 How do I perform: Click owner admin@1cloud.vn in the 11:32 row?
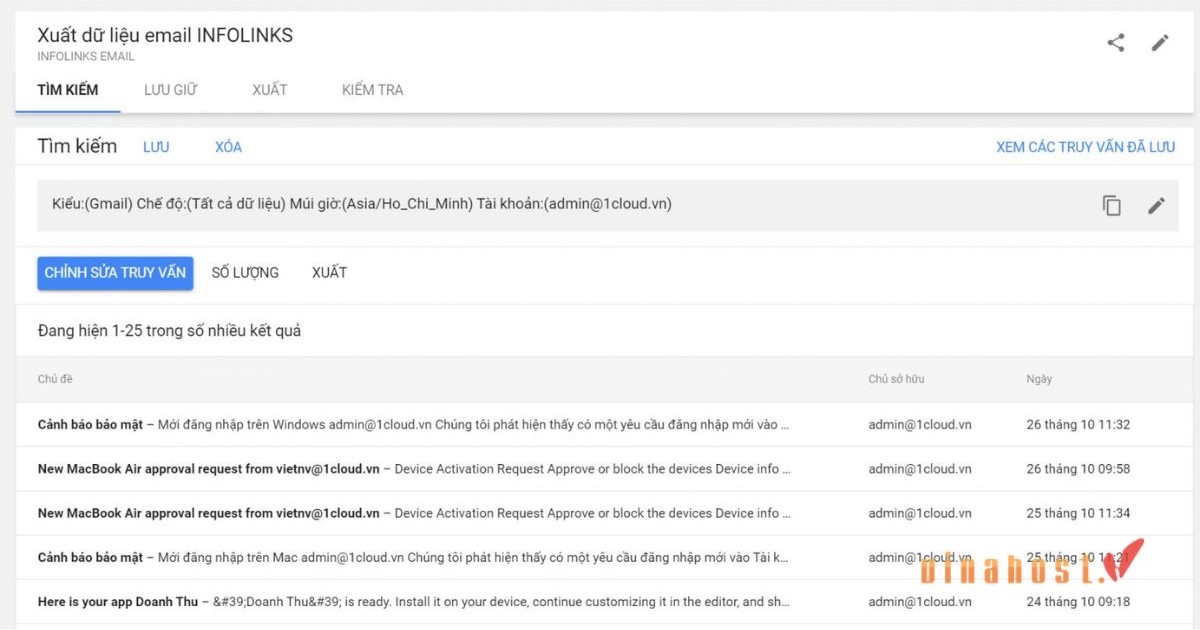click(x=920, y=425)
